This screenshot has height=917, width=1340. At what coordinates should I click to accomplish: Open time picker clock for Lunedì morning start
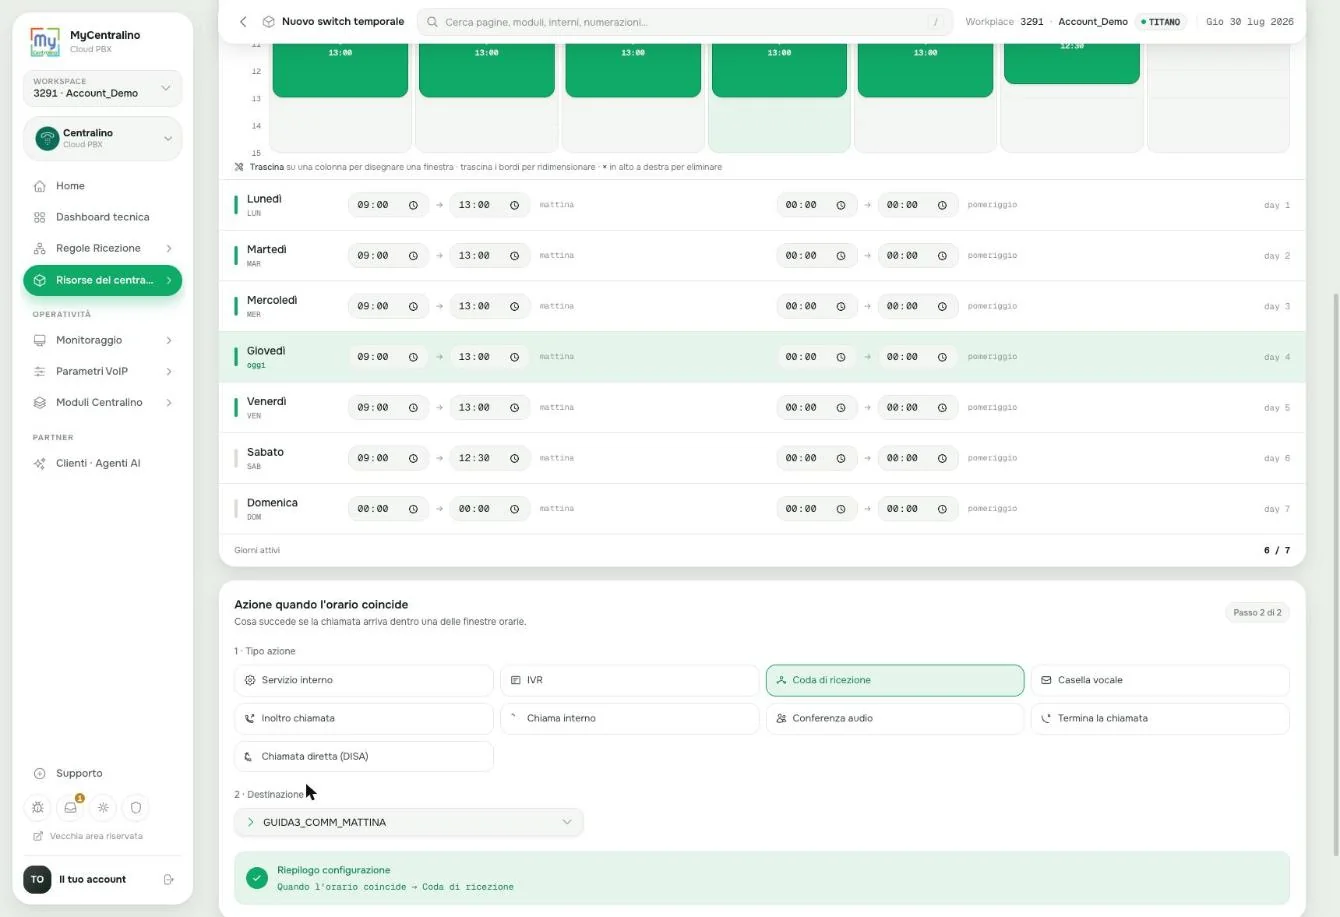coord(413,205)
